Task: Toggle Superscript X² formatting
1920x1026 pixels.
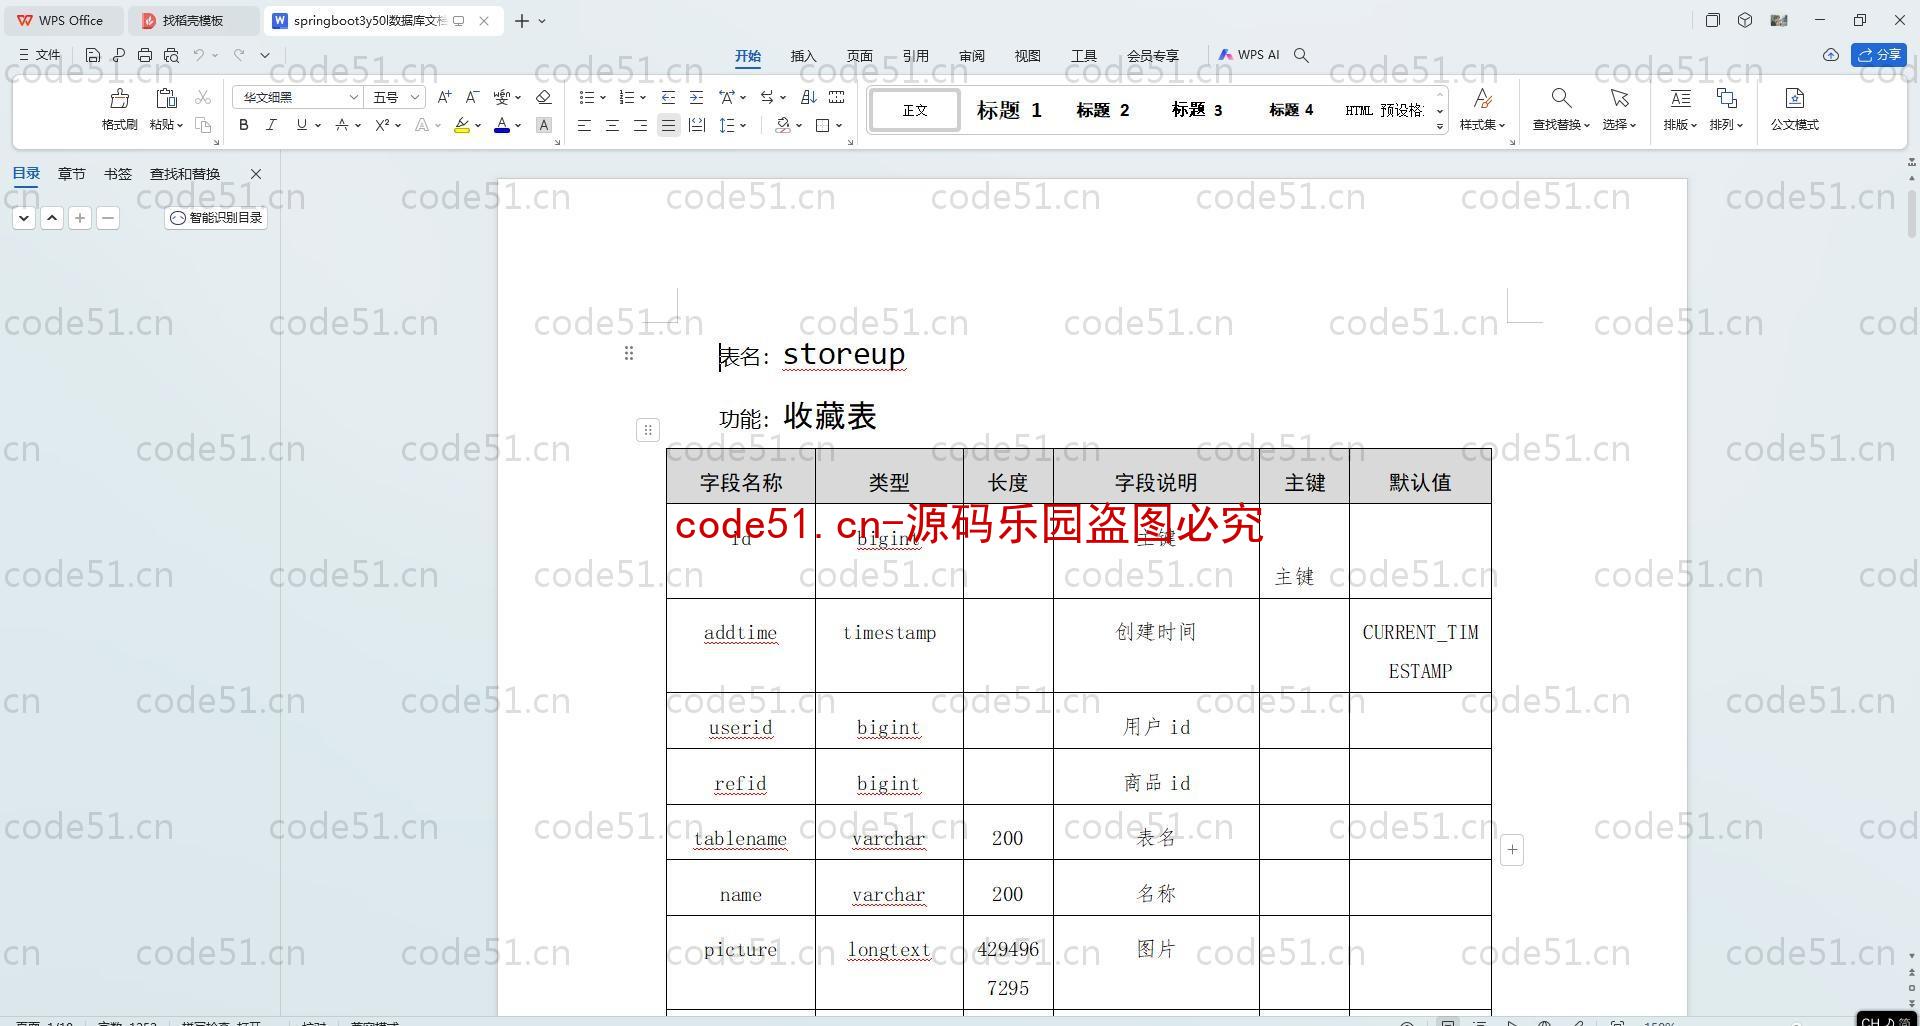Action: [x=382, y=125]
